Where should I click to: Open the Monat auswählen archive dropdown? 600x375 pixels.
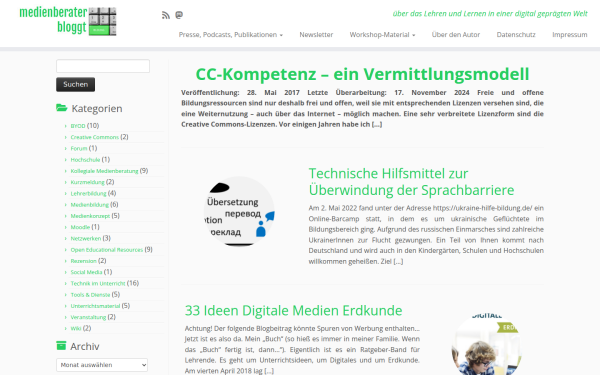pyautogui.click(x=102, y=365)
